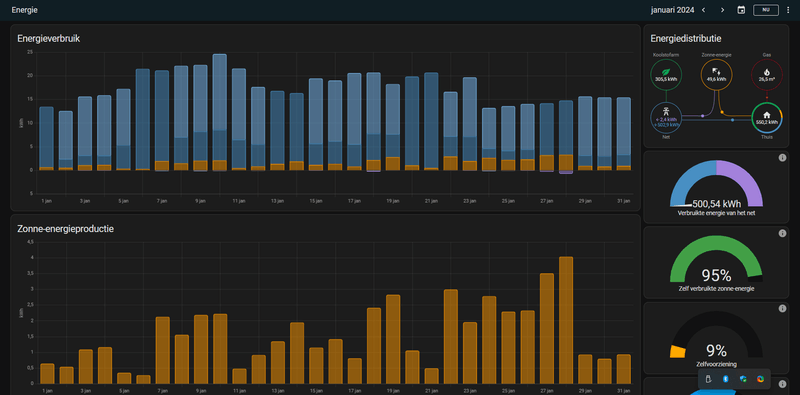Click the 49,6 kWh solar value
Image resolution: width=800 pixels, height=395 pixels.
716,80
